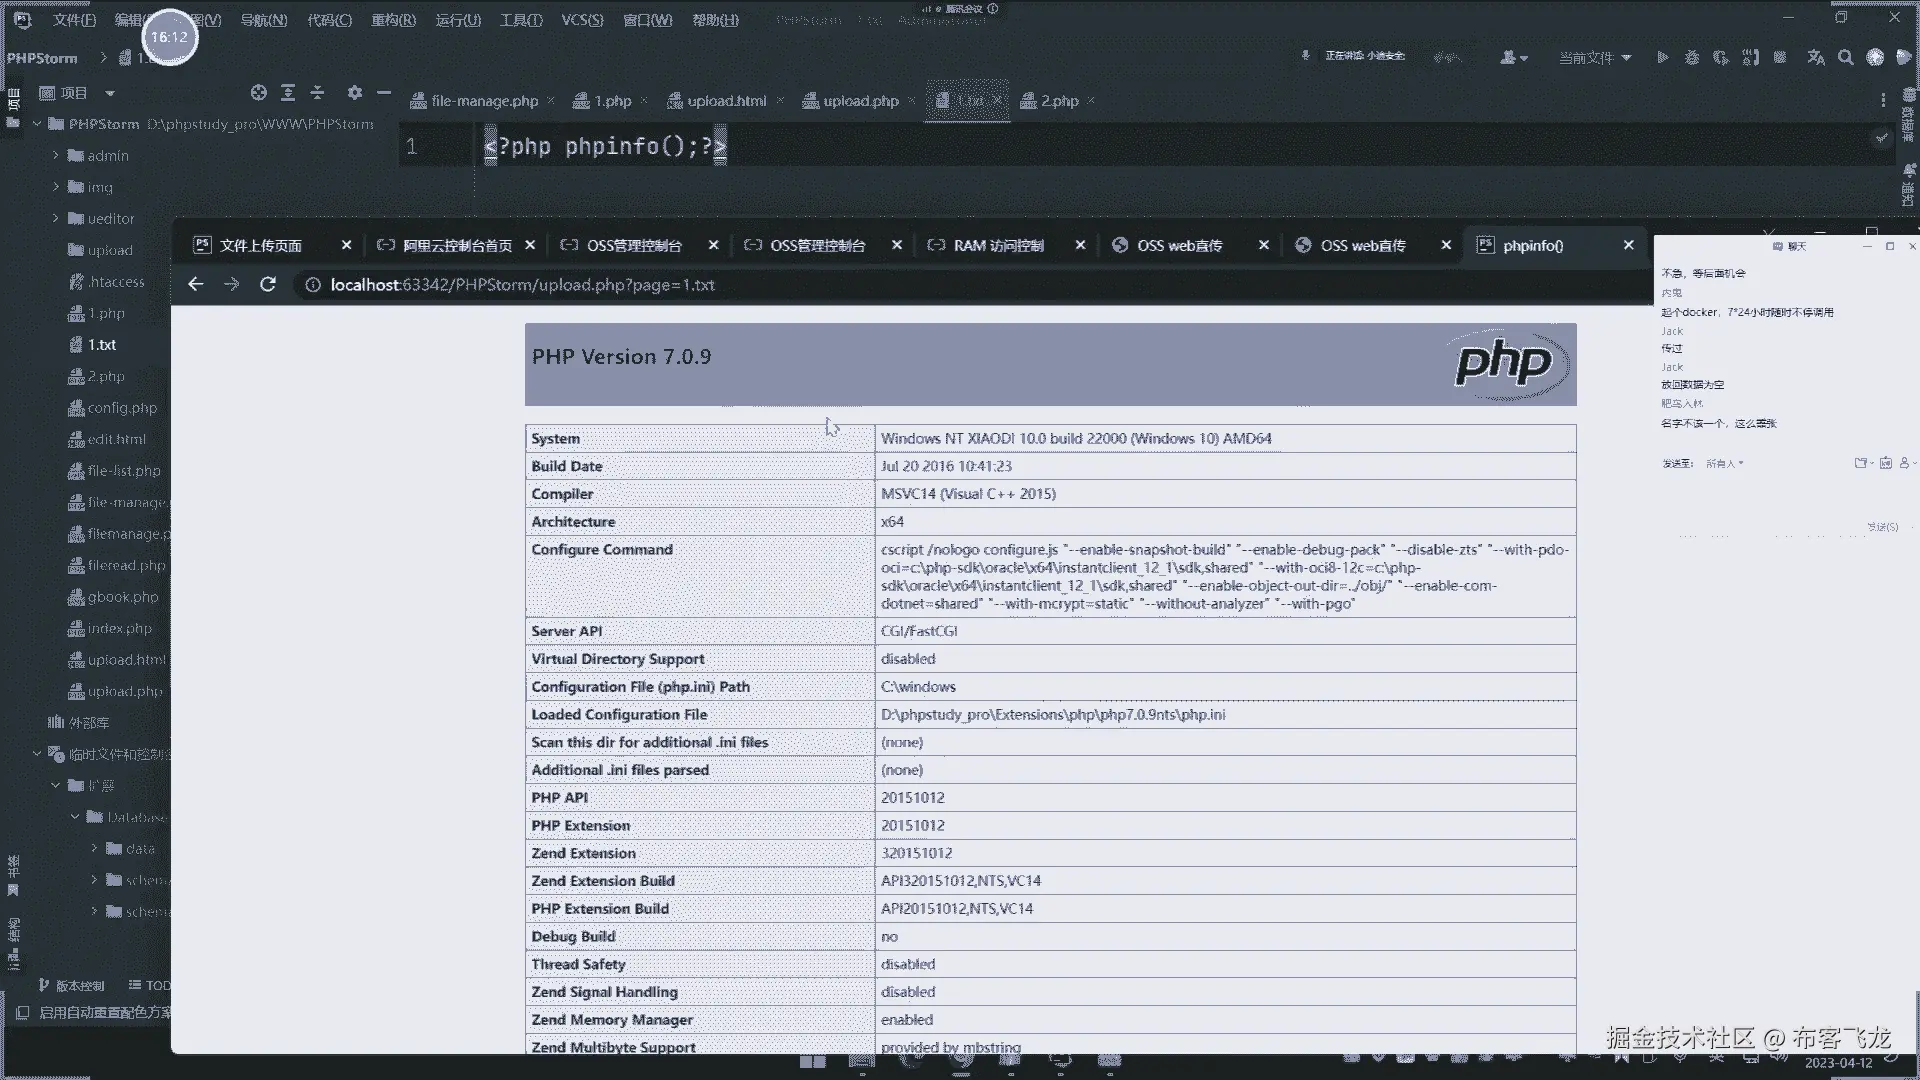Click the Debug bug icon in the toolbar

pyautogui.click(x=1691, y=58)
